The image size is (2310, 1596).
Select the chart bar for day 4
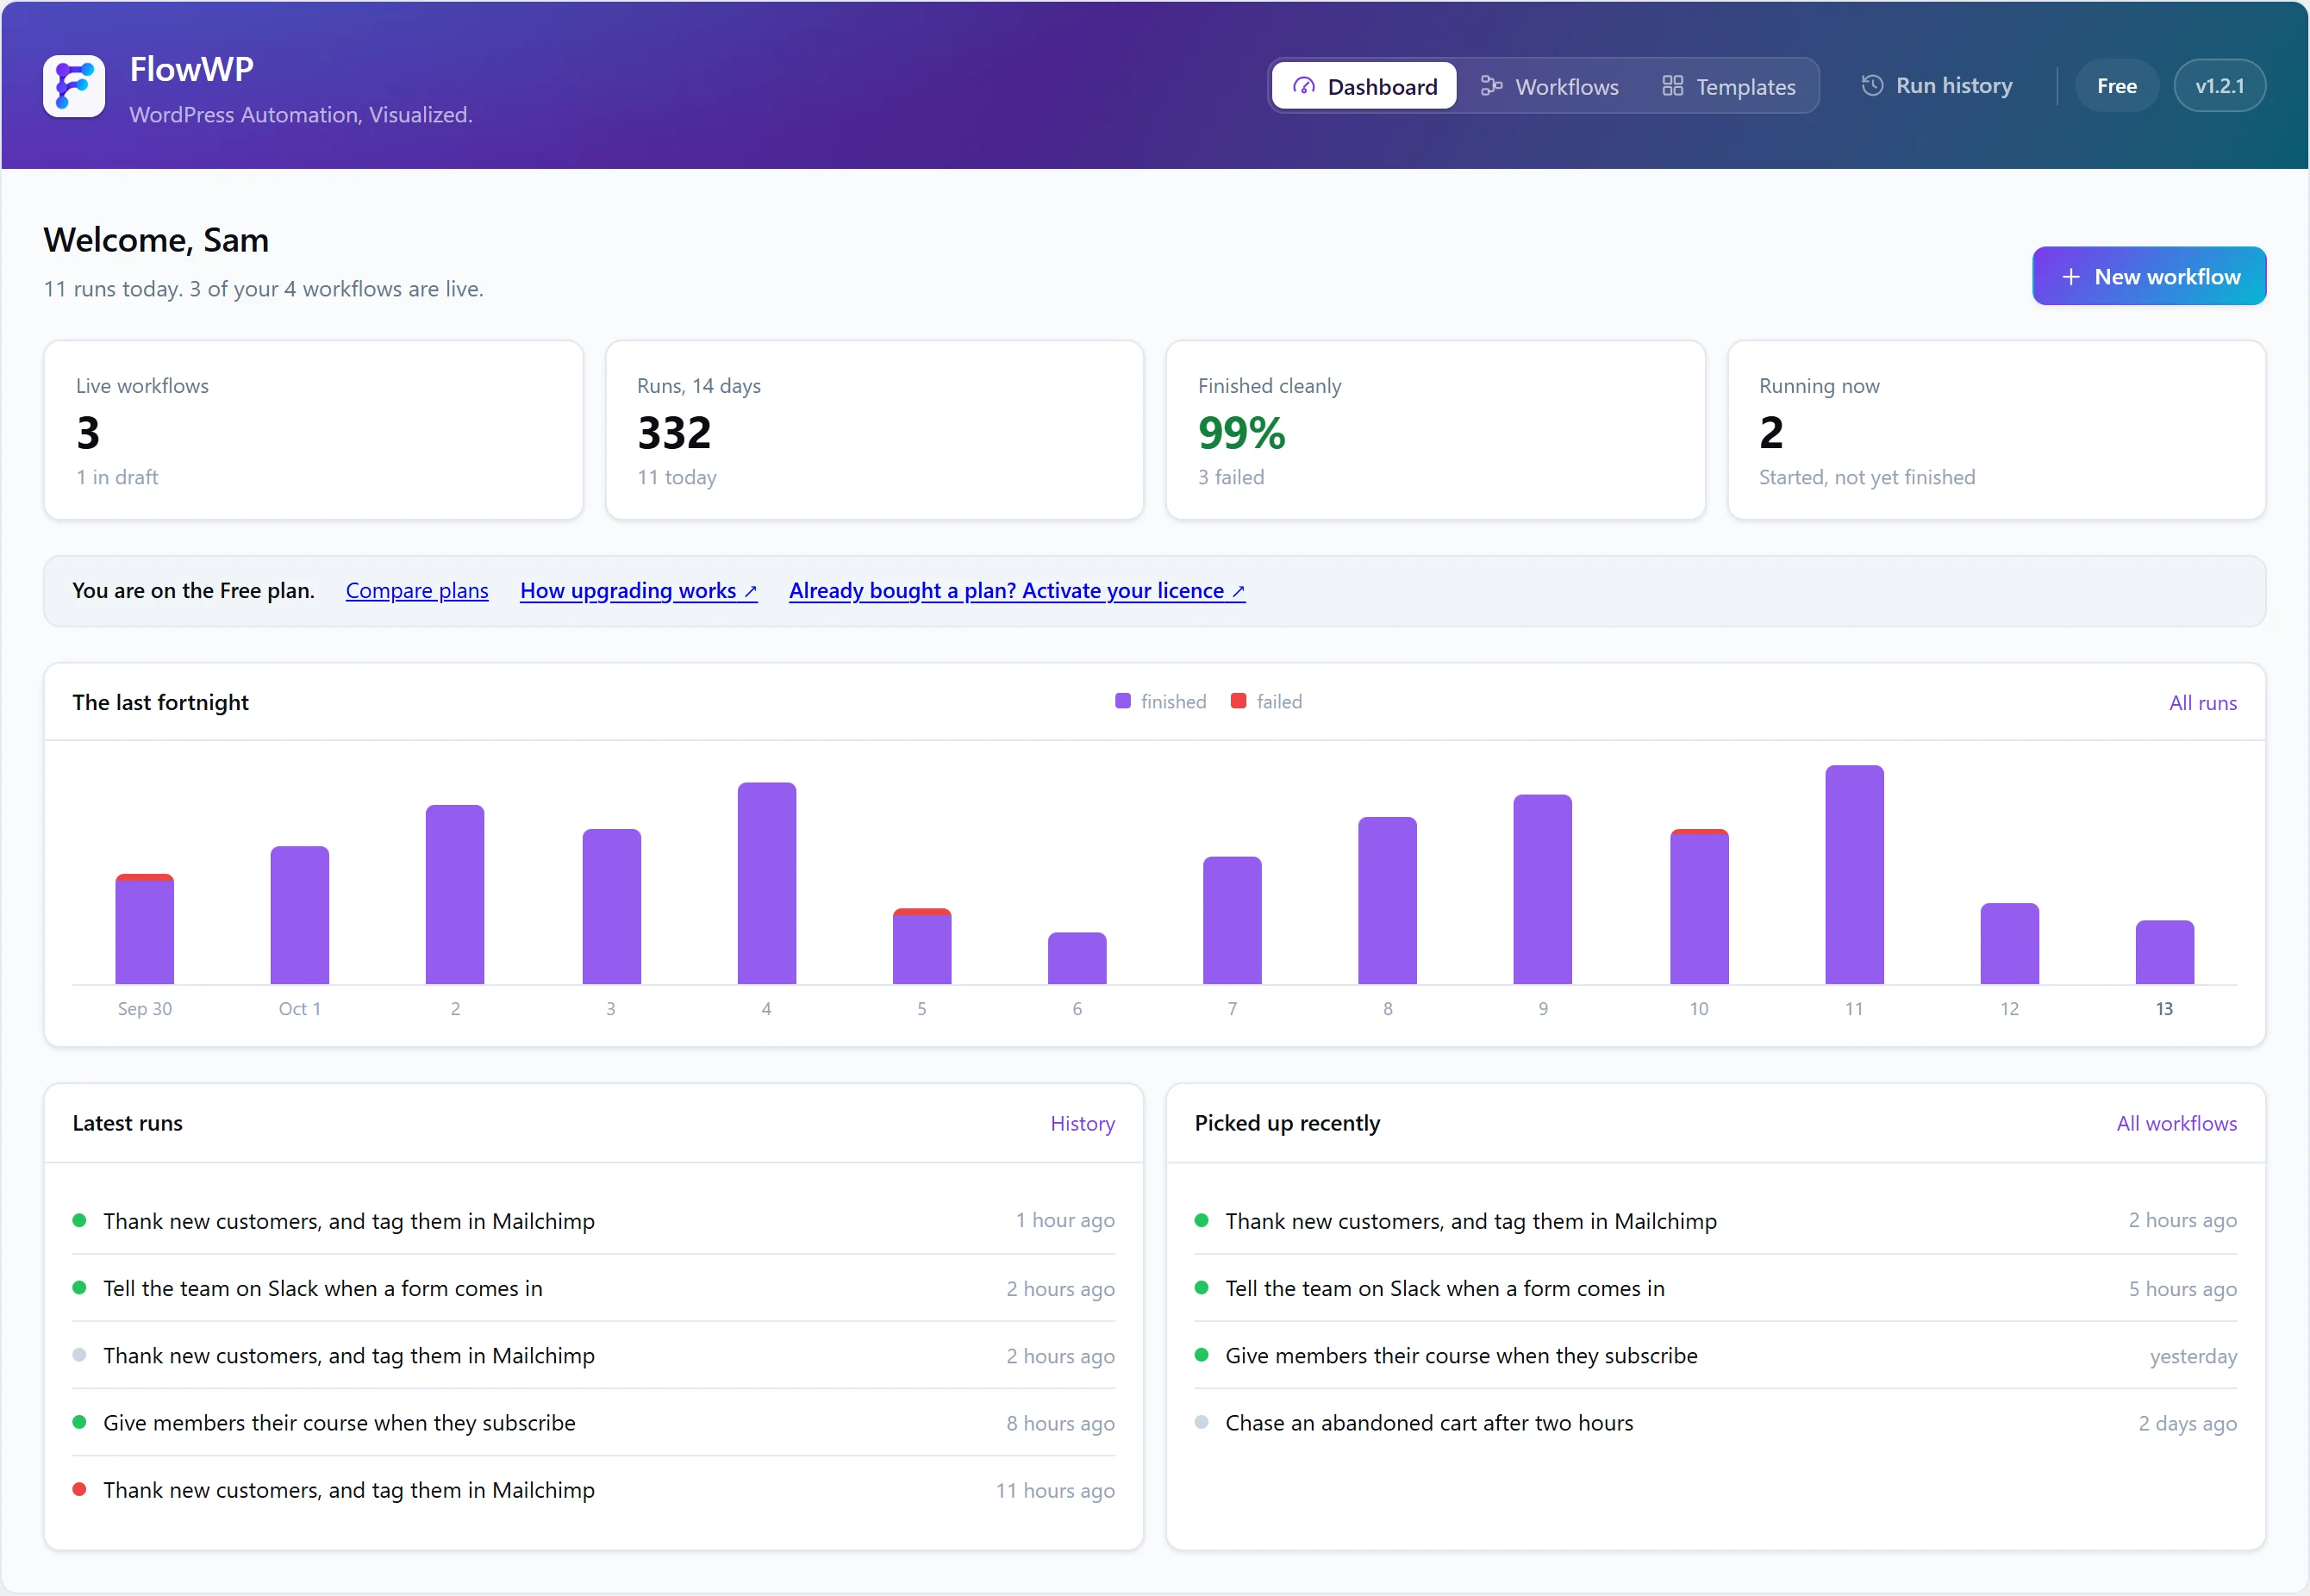pyautogui.click(x=766, y=883)
